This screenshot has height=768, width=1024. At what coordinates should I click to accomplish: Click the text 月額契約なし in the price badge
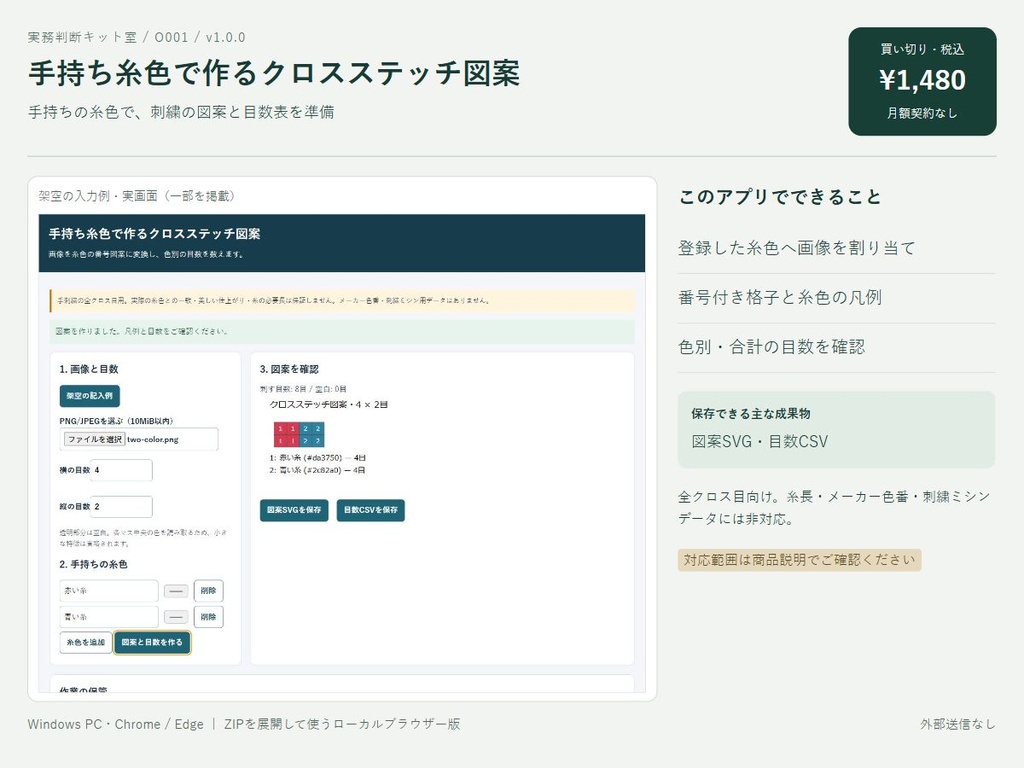[x=922, y=114]
